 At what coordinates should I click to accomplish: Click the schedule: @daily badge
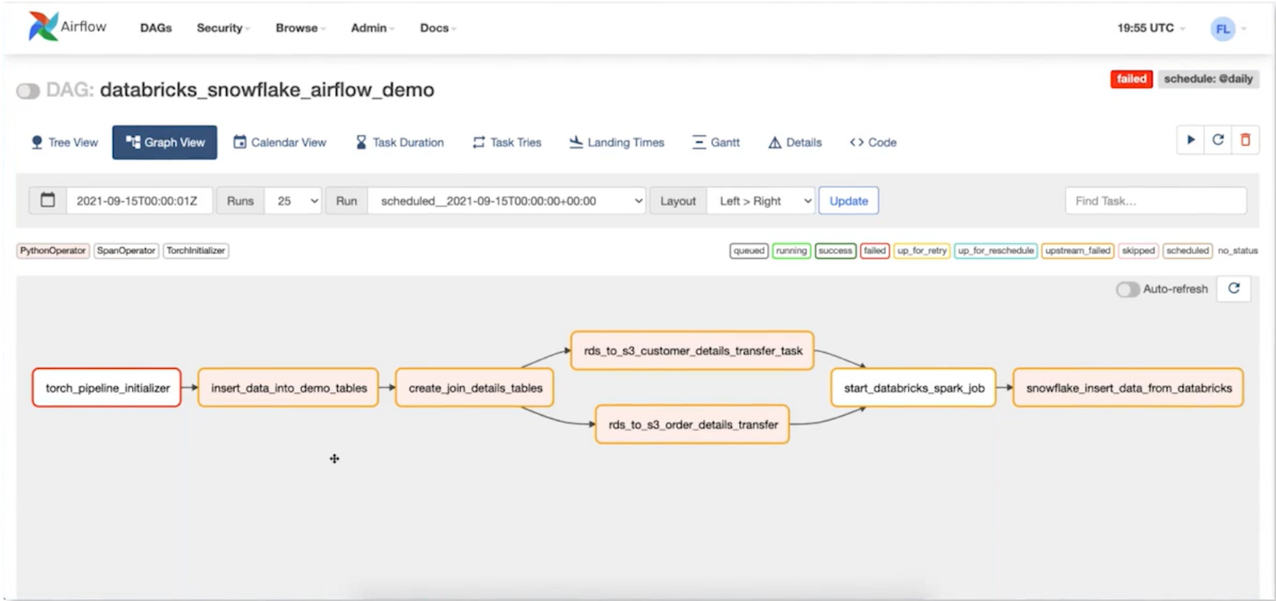coord(1207,79)
